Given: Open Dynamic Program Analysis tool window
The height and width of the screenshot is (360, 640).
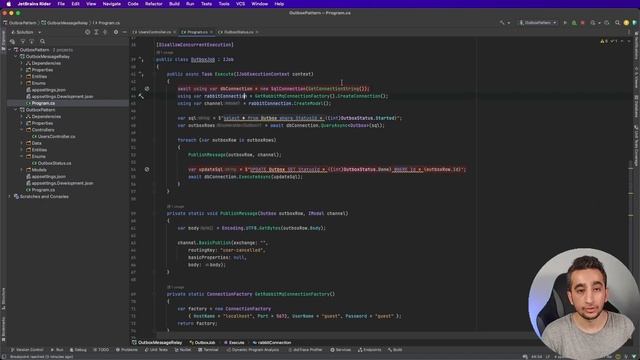Looking at the screenshot, I should coord(253,350).
